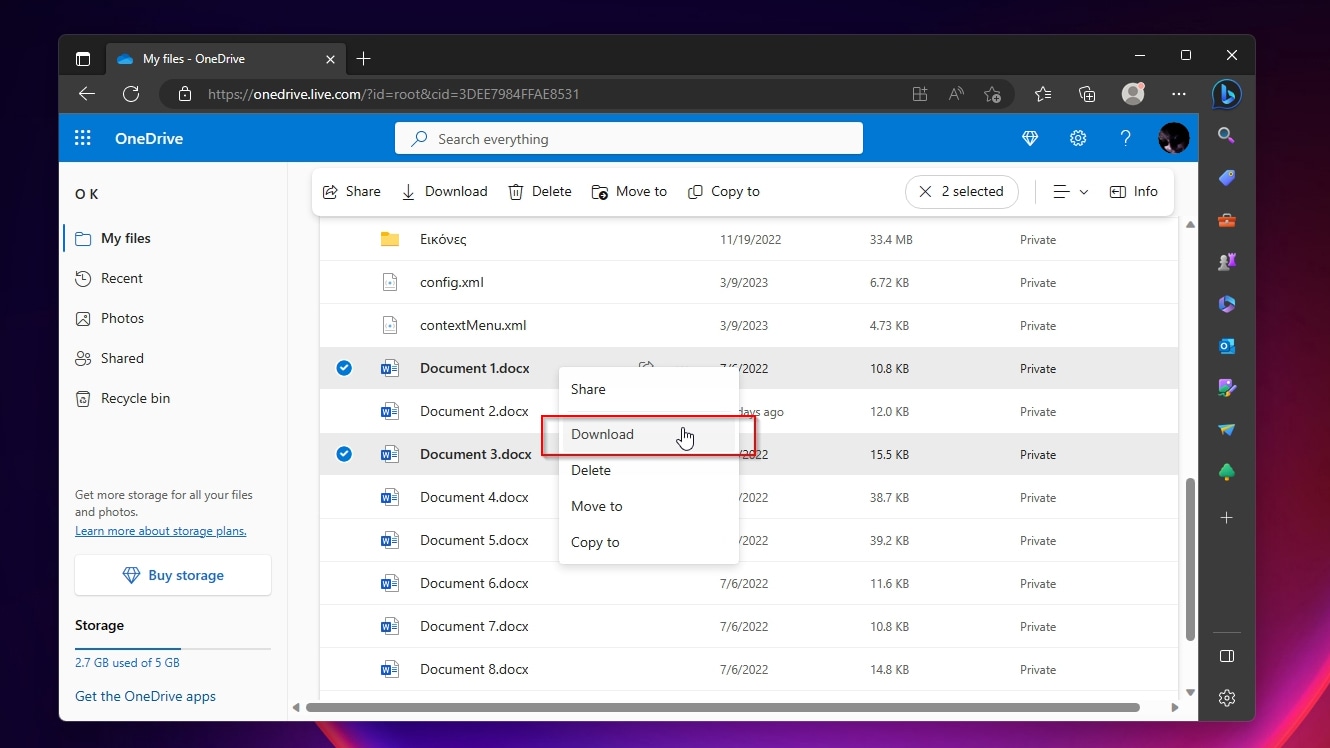Clear the 2 selected items
Screen dimensions: 1330x748
(961, 192)
